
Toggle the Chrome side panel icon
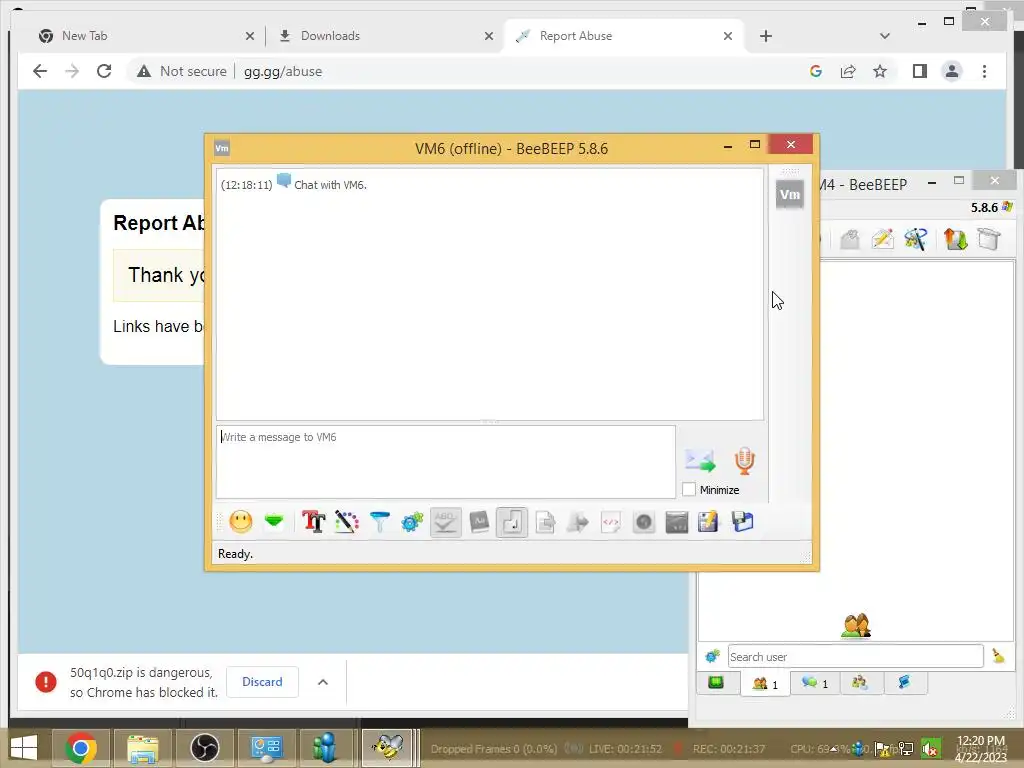point(920,71)
